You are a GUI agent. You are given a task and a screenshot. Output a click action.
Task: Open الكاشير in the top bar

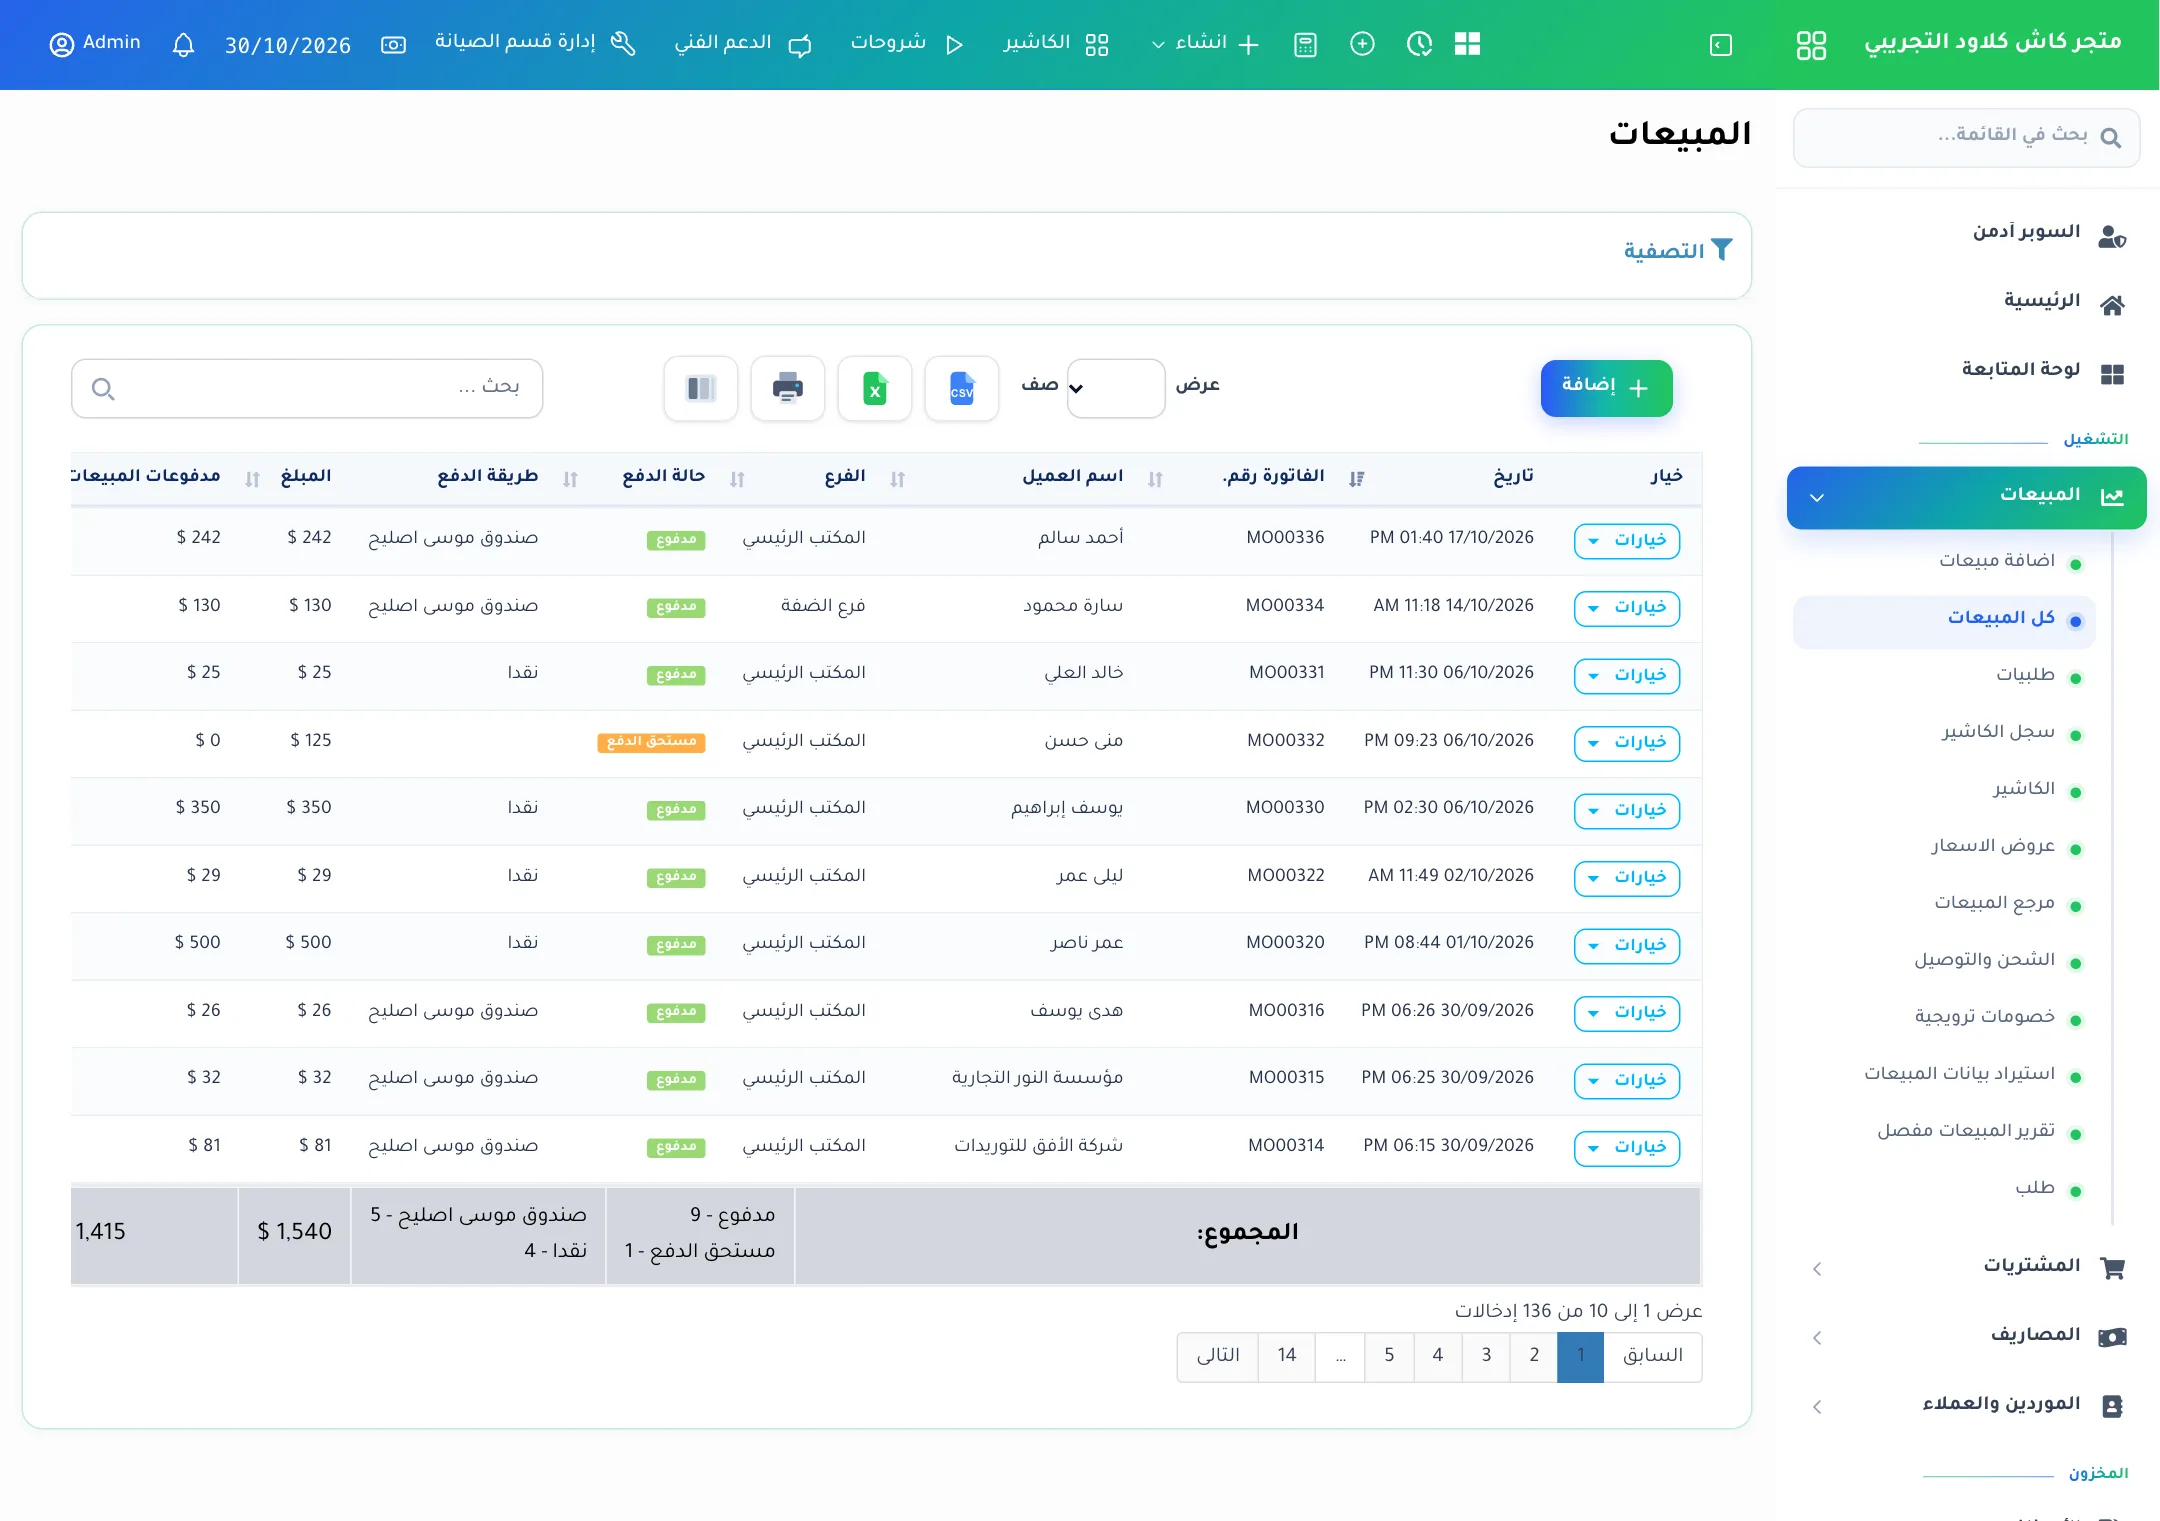click(x=1055, y=43)
